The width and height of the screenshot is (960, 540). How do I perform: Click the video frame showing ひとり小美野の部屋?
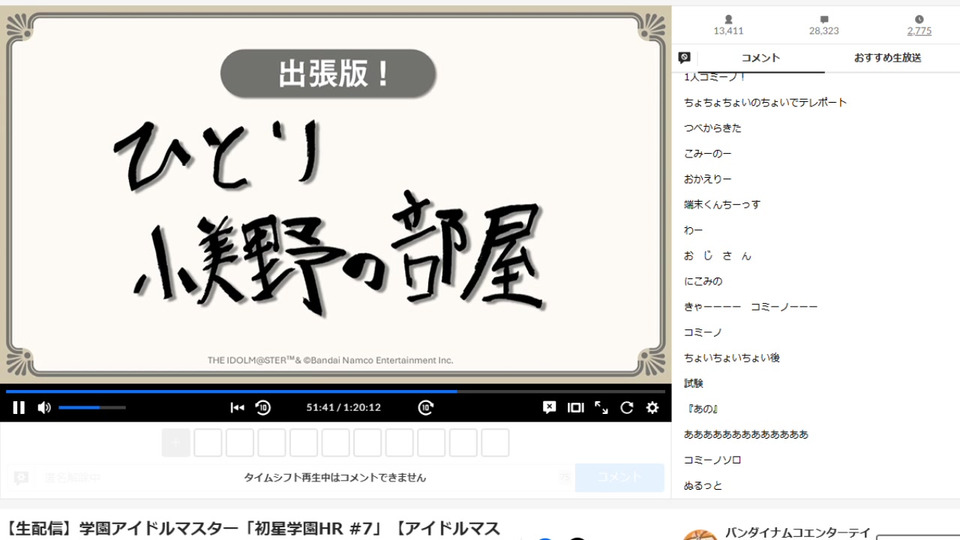pos(336,195)
